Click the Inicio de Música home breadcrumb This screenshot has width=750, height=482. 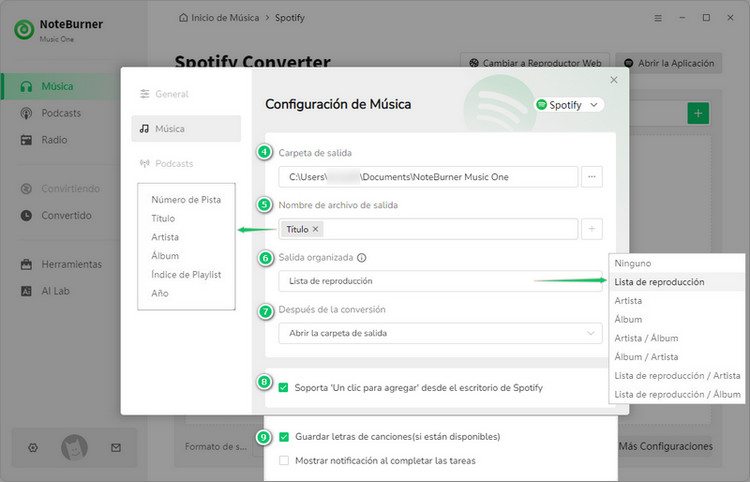click(x=219, y=18)
